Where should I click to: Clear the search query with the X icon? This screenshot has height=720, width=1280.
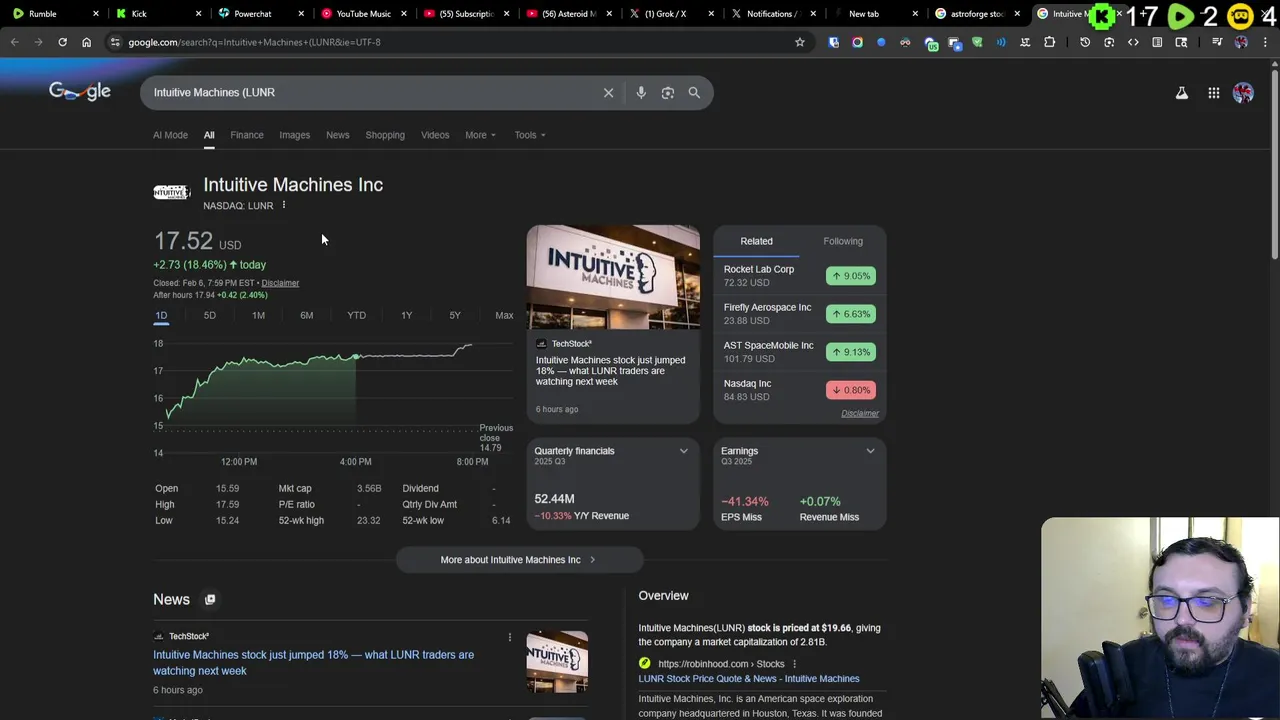pyautogui.click(x=608, y=93)
